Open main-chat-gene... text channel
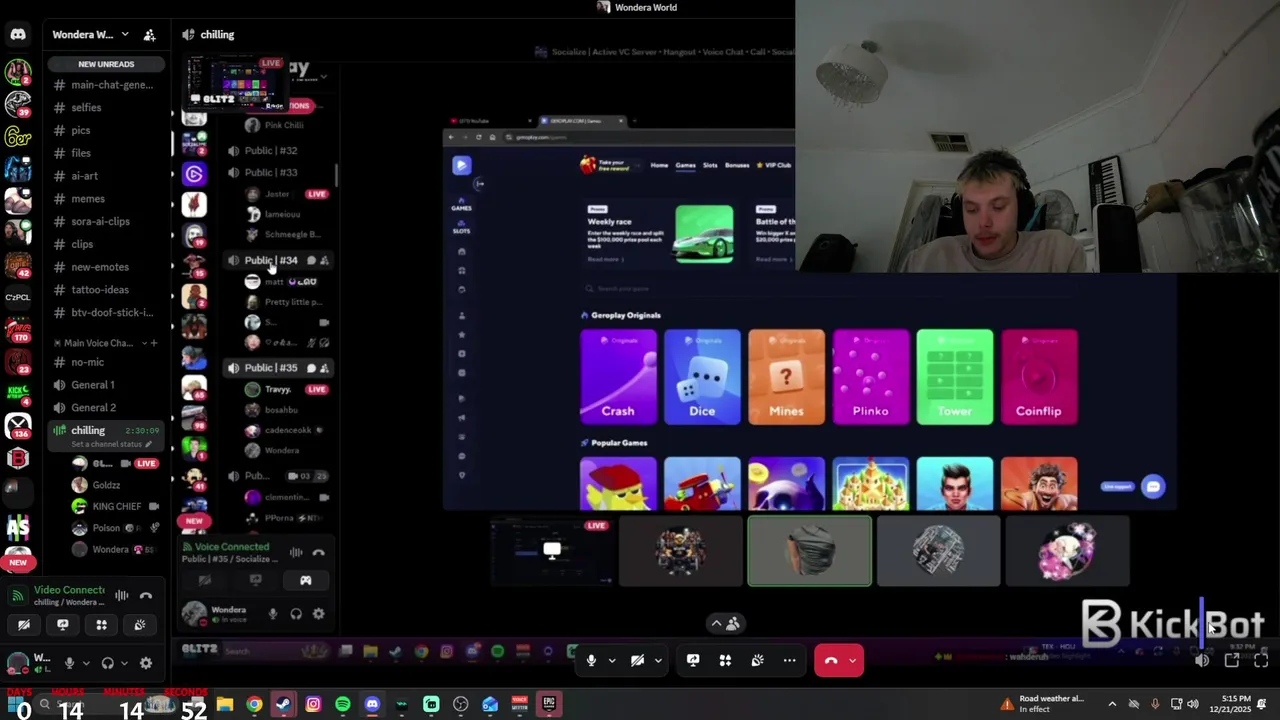Image resolution: width=1280 pixels, height=720 pixels. pyautogui.click(x=106, y=85)
